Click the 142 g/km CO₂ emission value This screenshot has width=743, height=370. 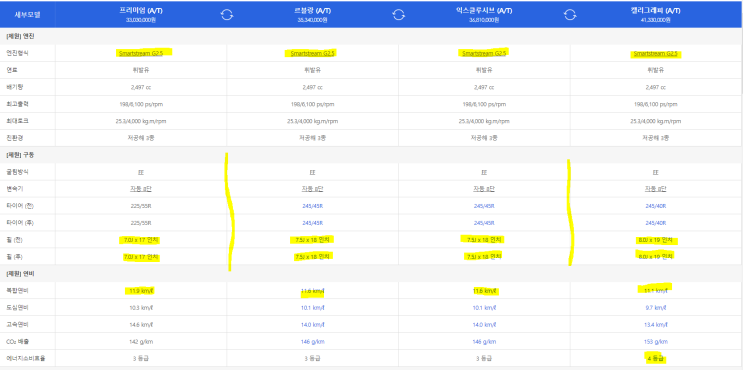141,342
